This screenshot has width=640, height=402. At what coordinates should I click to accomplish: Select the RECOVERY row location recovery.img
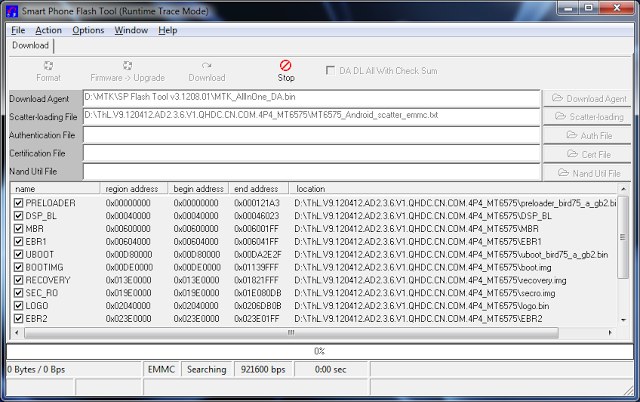(x=430, y=280)
